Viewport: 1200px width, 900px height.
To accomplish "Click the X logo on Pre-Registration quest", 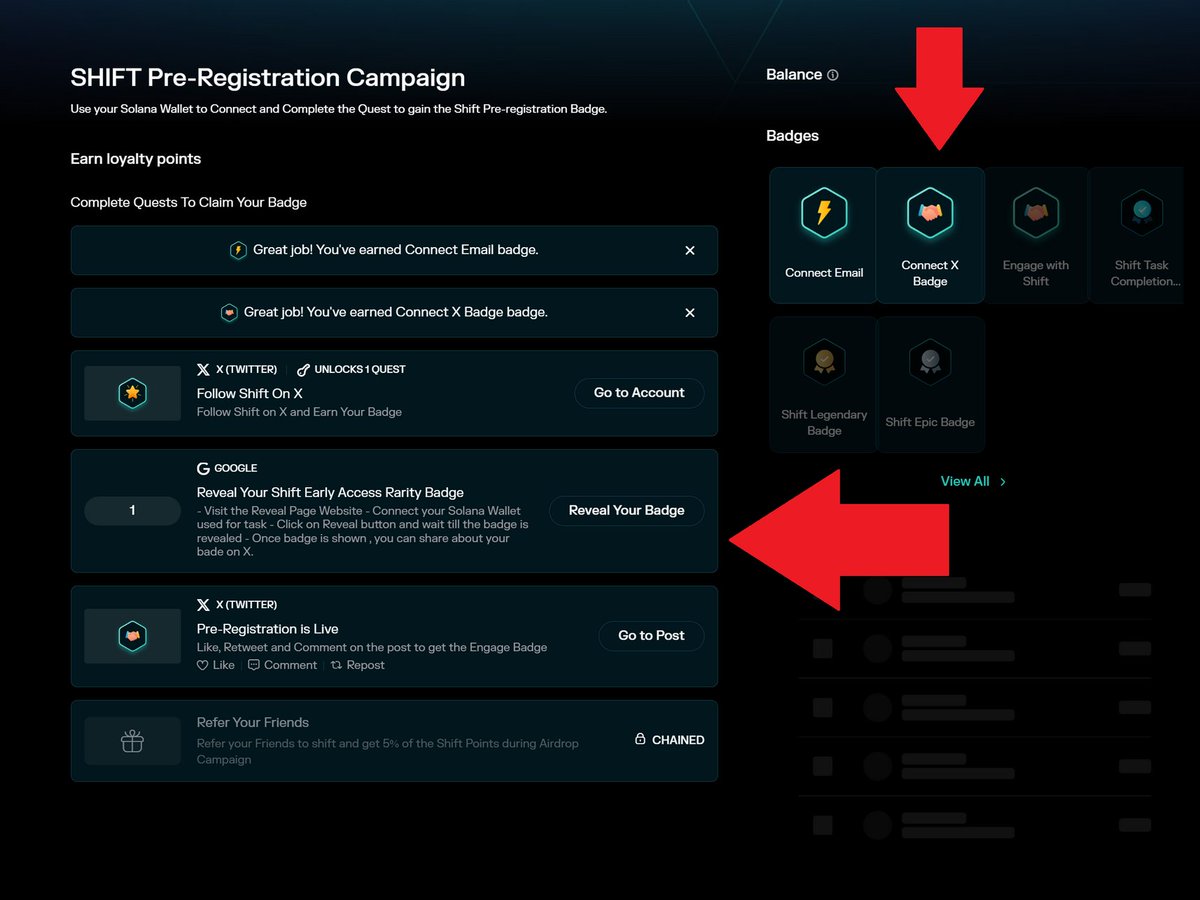I will point(203,605).
